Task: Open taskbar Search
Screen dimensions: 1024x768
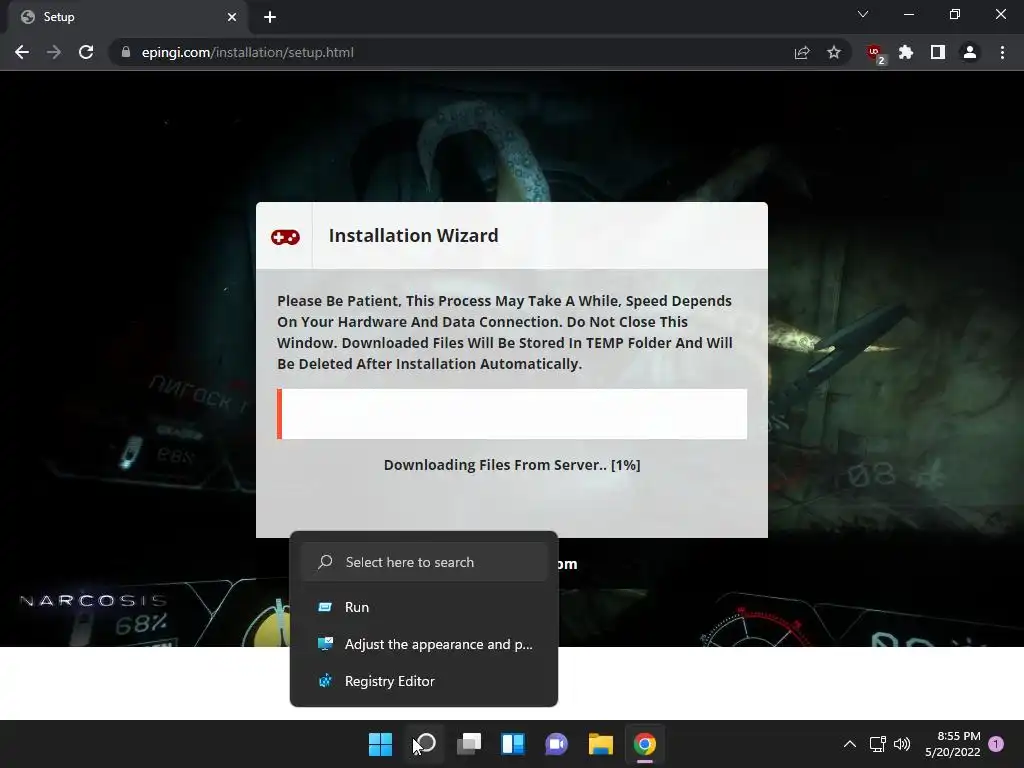Action: pyautogui.click(x=425, y=744)
